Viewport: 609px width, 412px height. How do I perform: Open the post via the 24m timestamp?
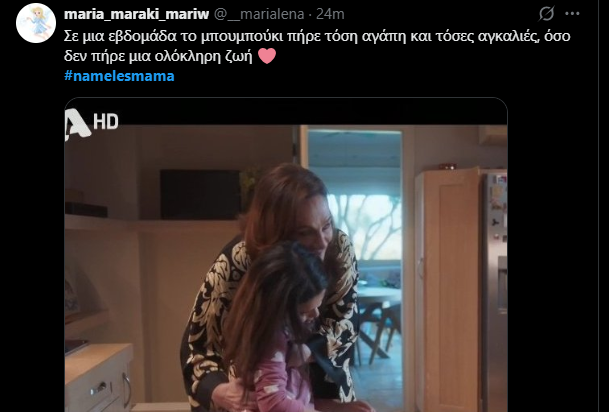tap(330, 14)
